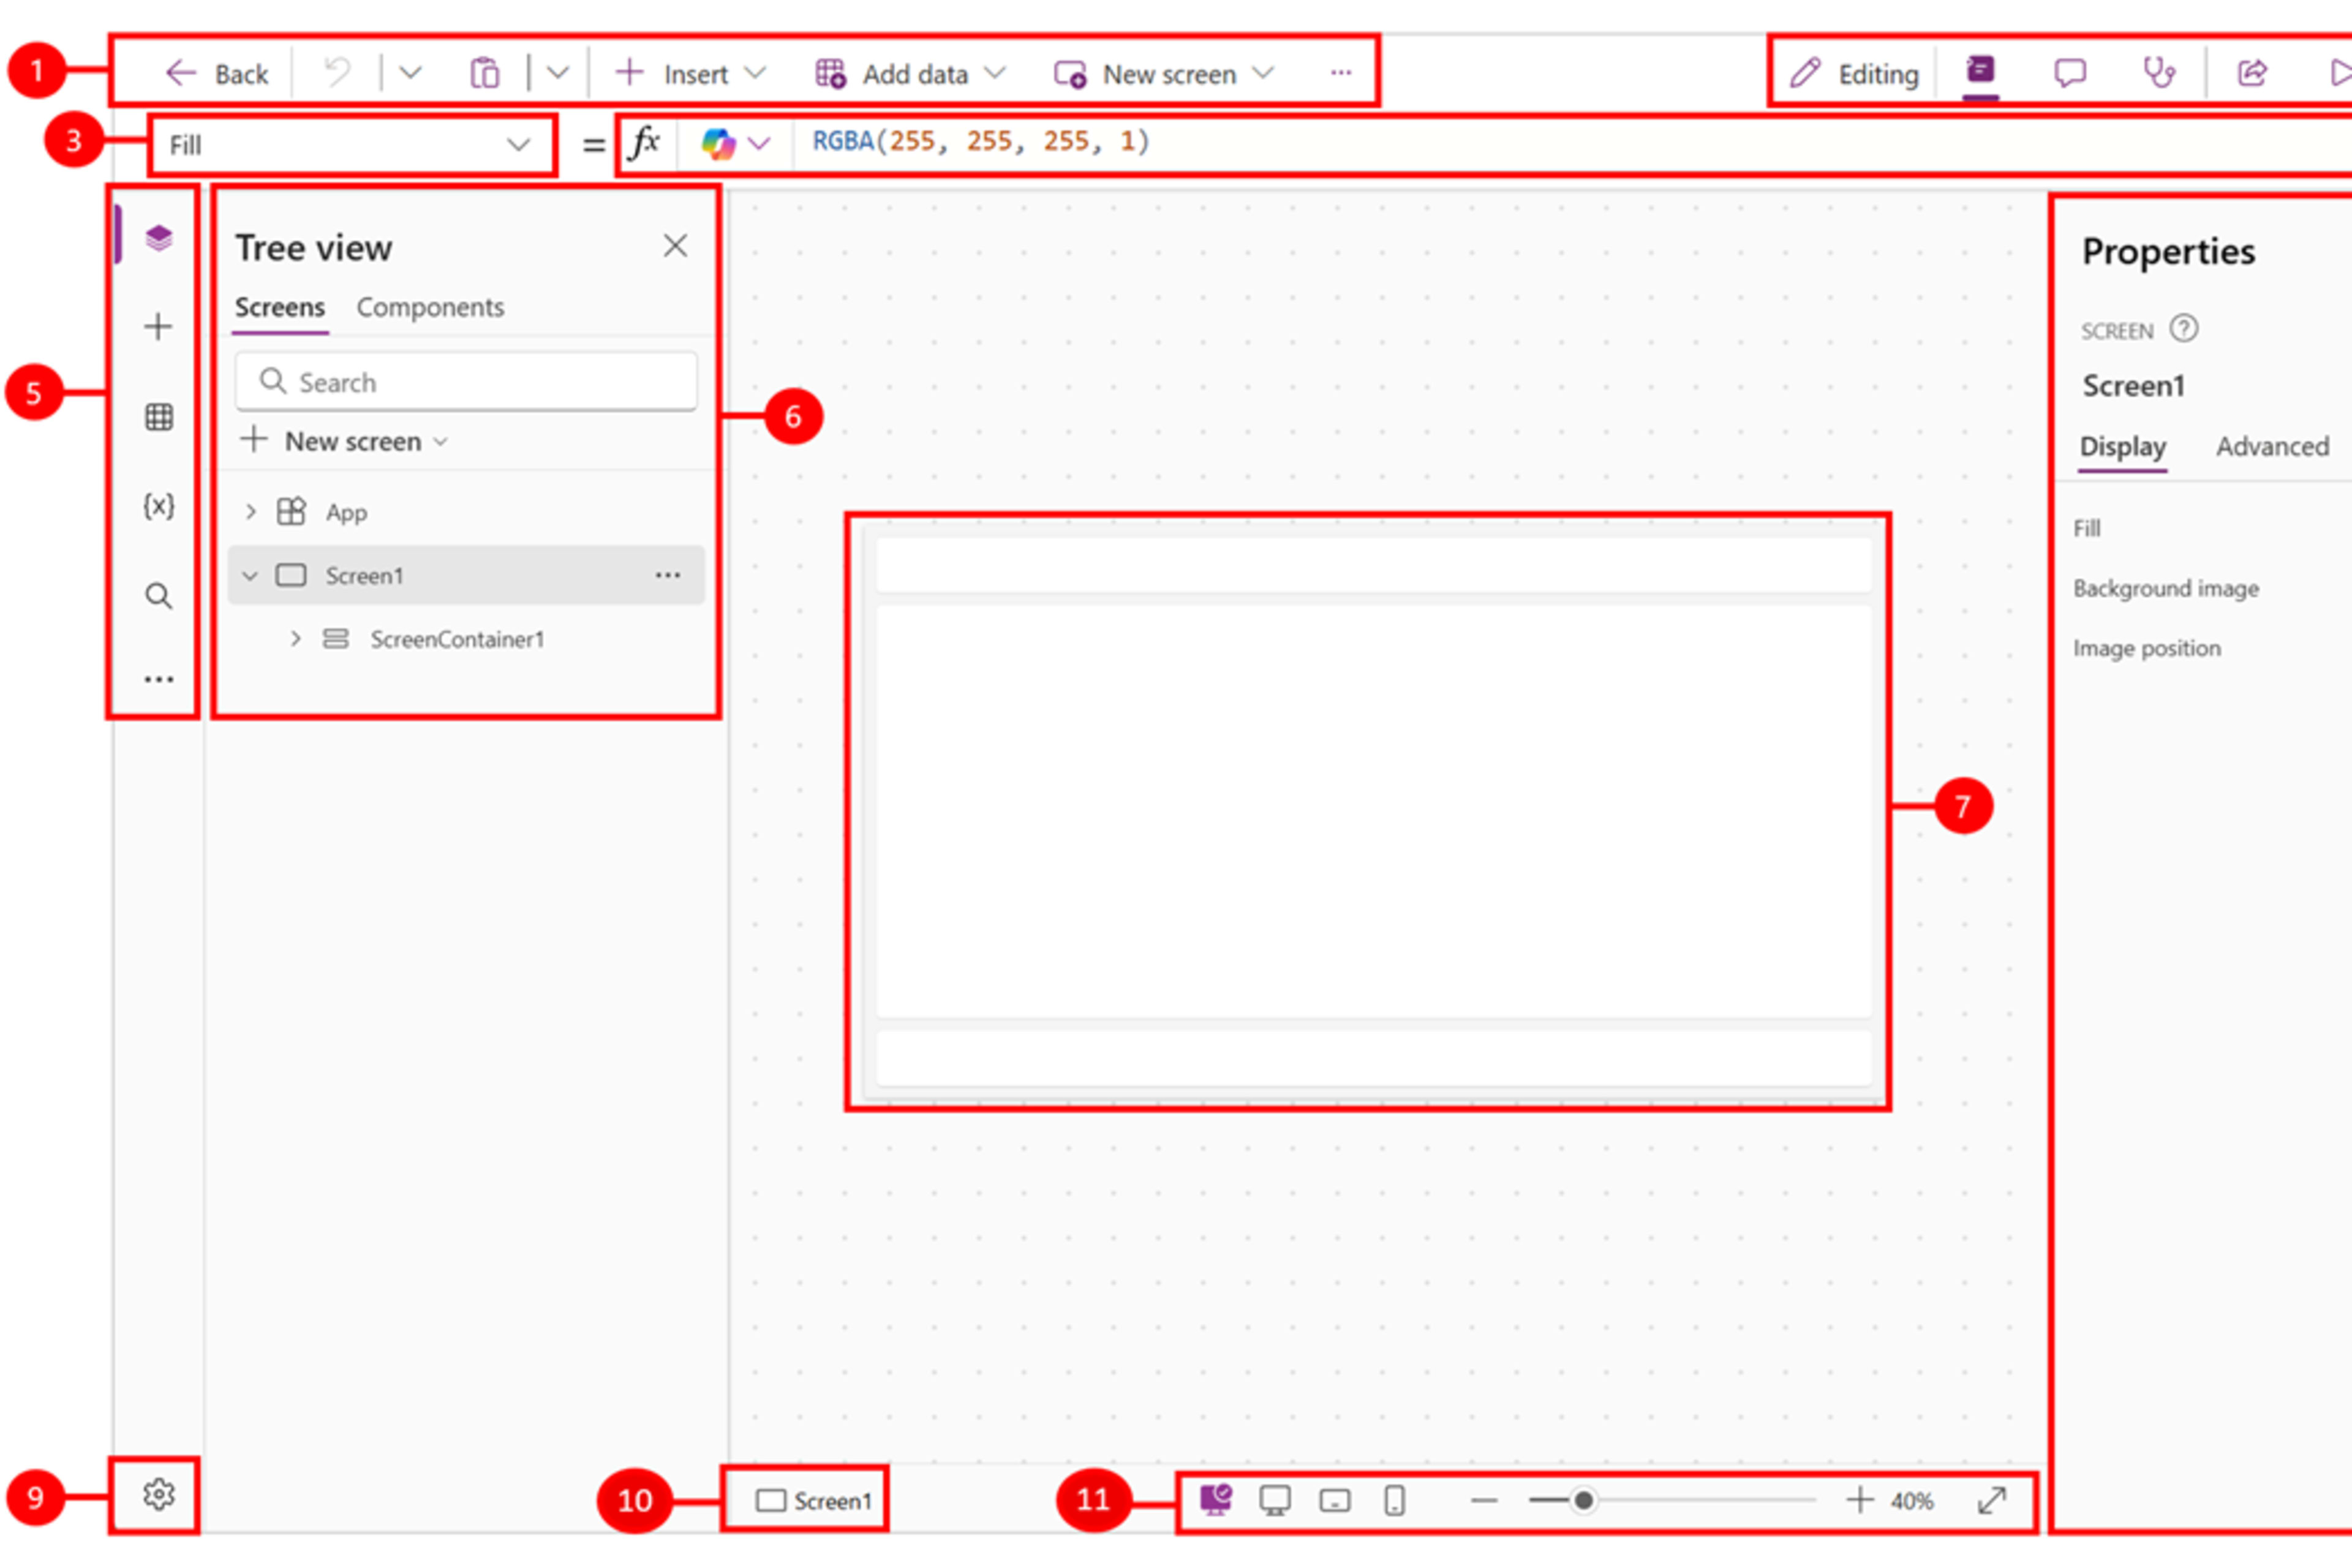Close the Tree view panel
Viewport: 2352px width, 1568px height.
675,245
